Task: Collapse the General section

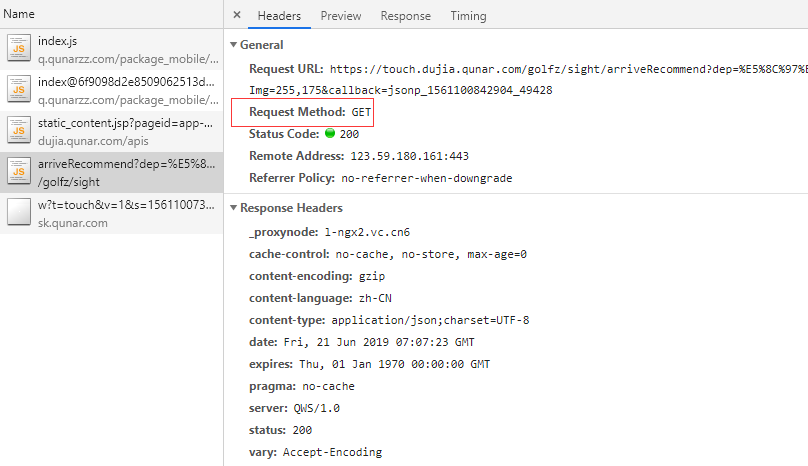Action: (234, 45)
